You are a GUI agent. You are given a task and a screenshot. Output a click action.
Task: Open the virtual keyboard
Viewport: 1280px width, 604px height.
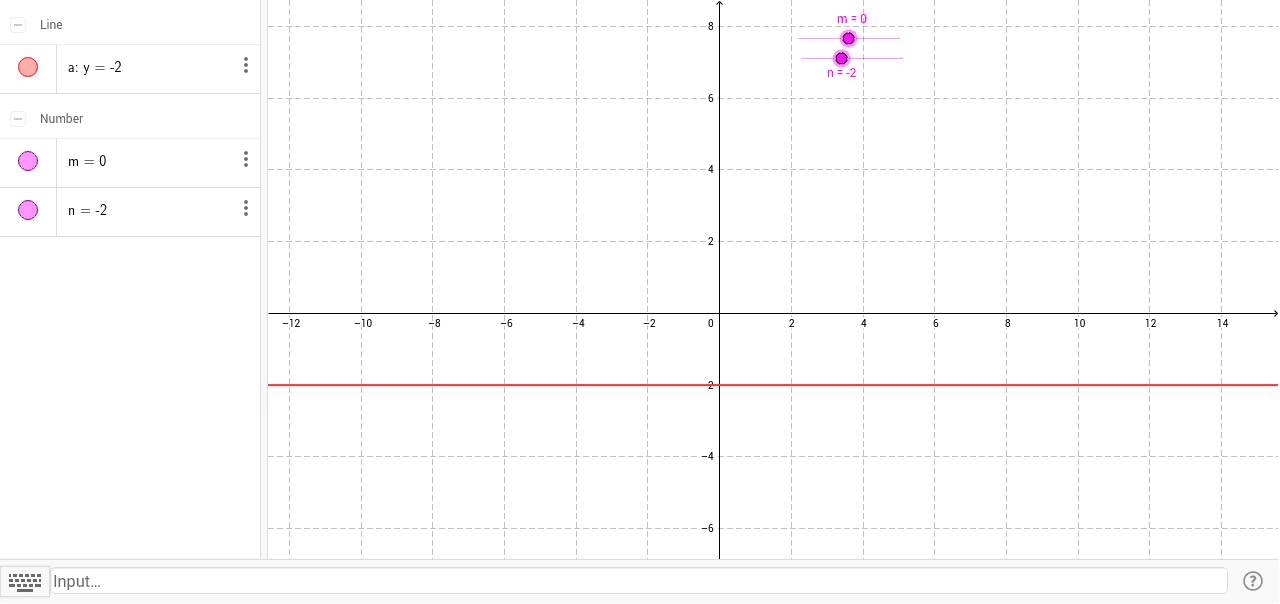[25, 581]
